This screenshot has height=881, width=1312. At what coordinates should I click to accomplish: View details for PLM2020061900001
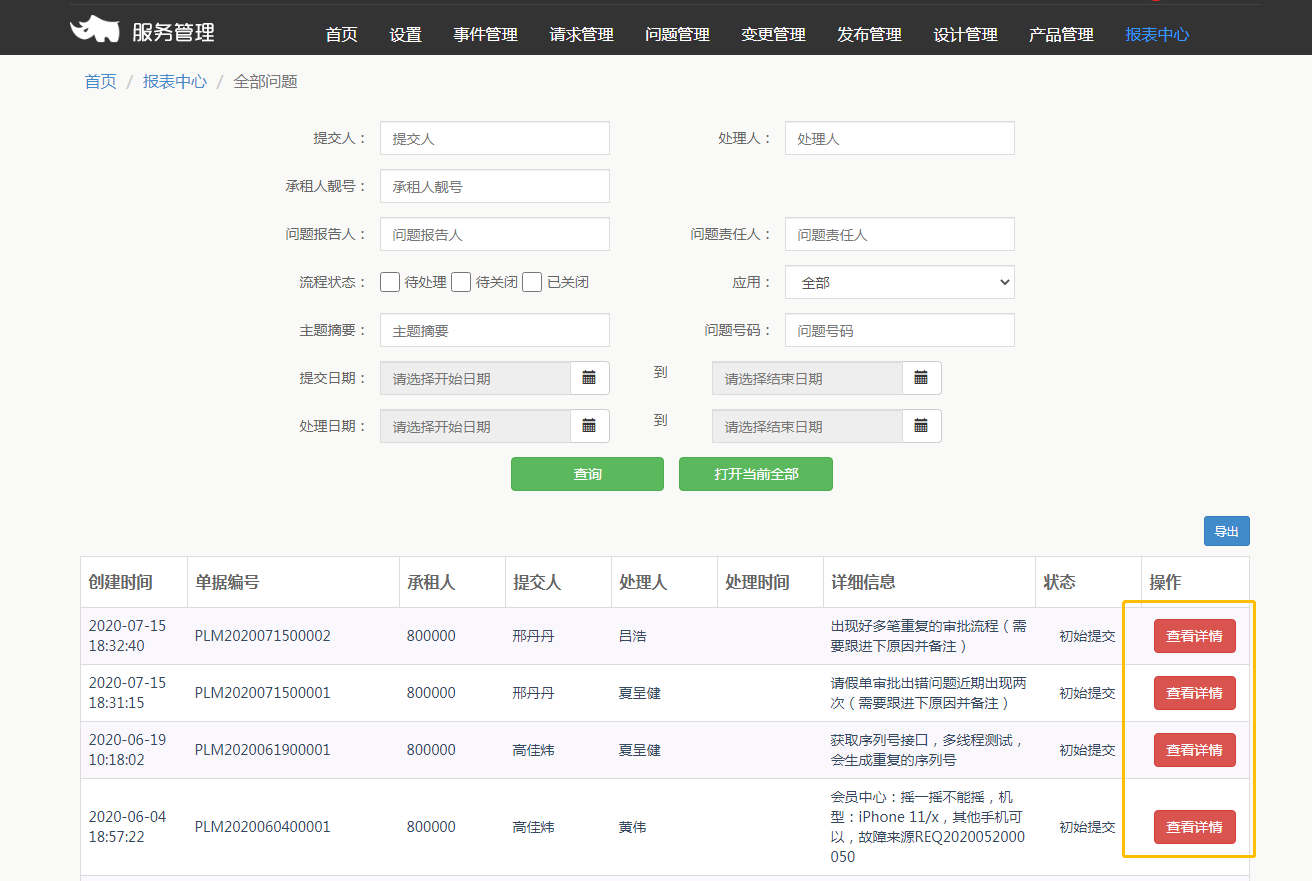1194,750
